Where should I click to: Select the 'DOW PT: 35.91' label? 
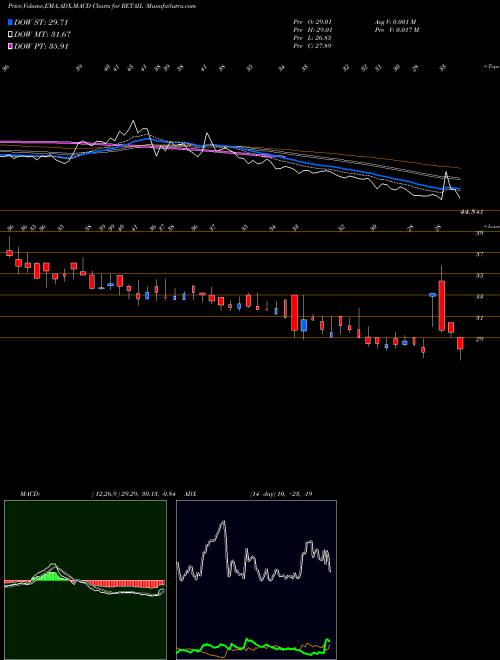pos(41,46)
